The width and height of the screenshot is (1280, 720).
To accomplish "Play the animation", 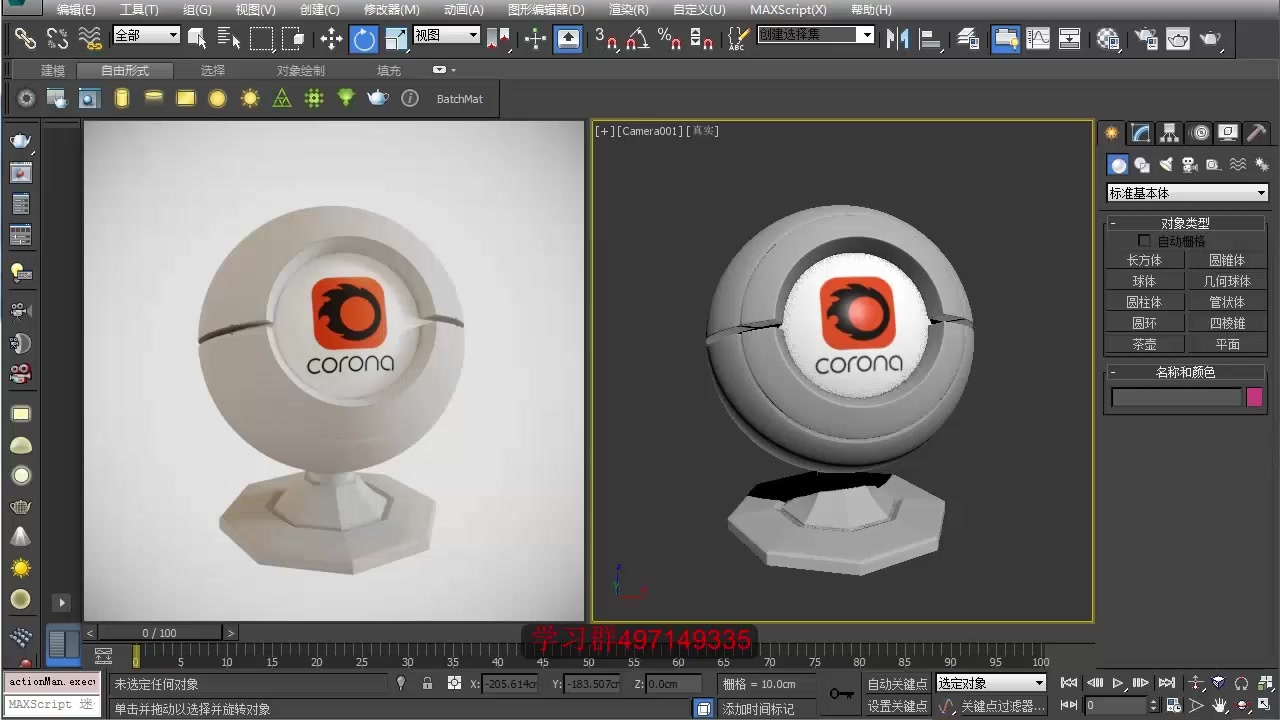I will (1118, 683).
